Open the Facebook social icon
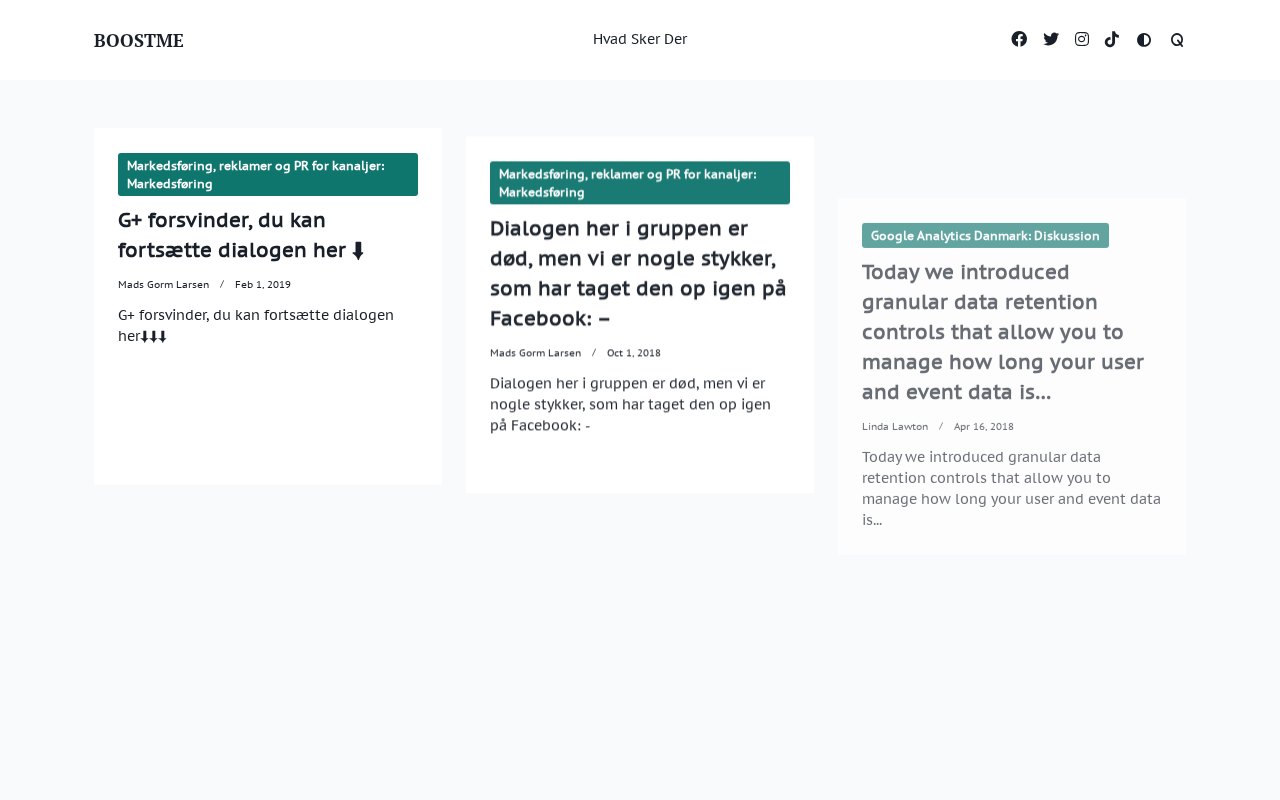This screenshot has width=1280, height=800. click(1019, 39)
